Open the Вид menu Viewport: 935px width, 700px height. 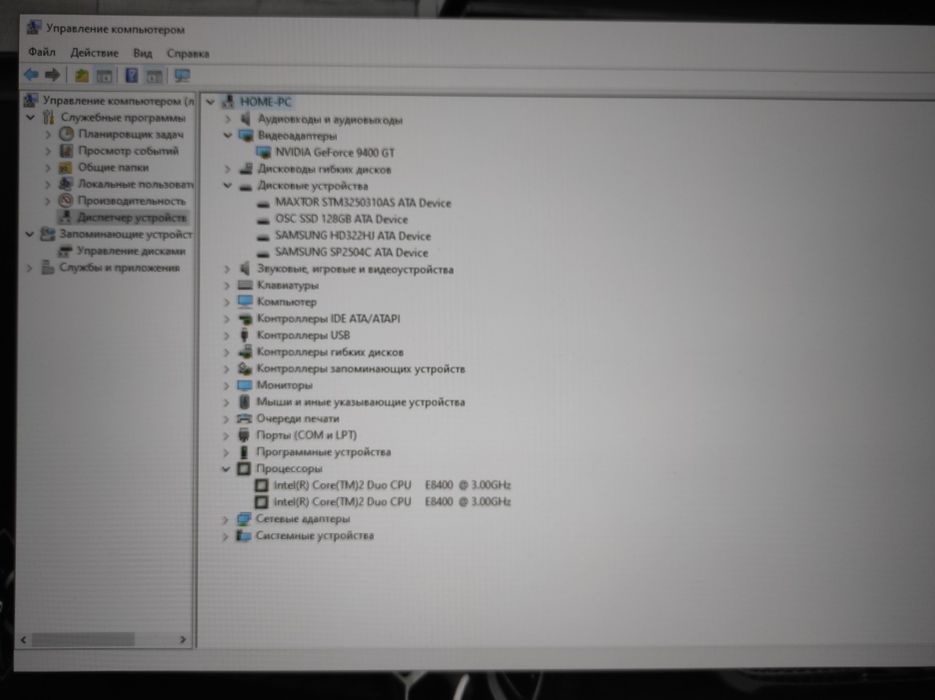click(143, 53)
